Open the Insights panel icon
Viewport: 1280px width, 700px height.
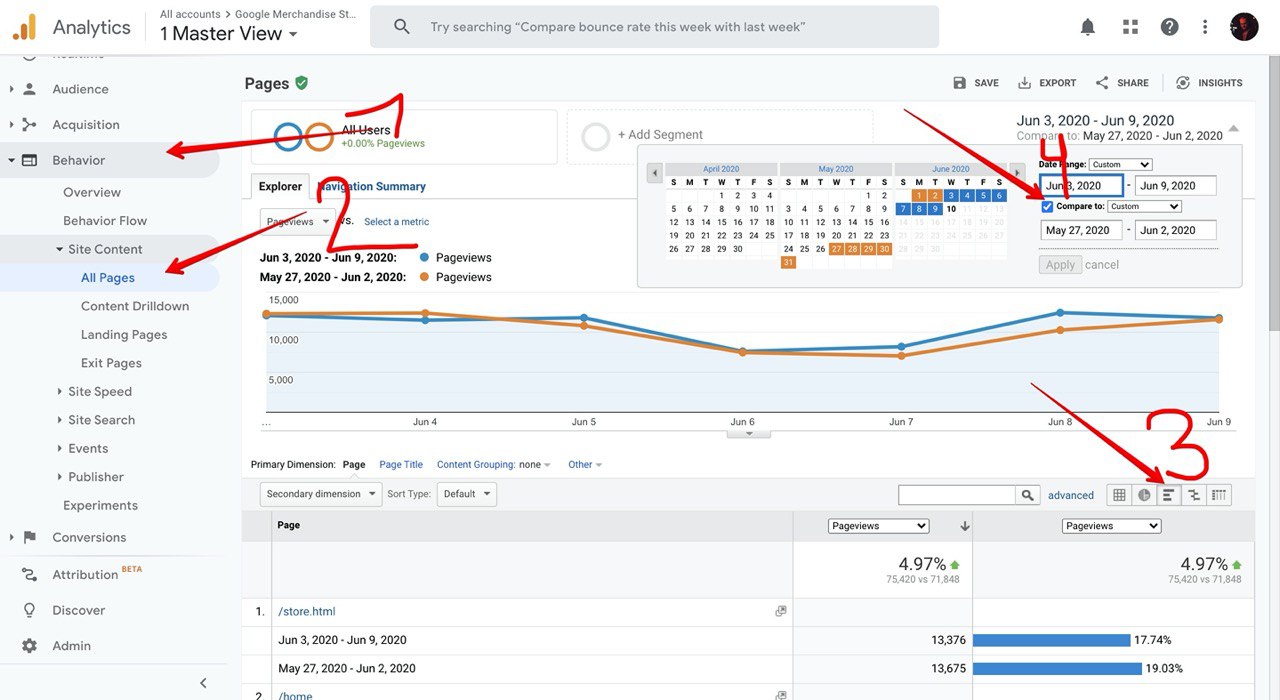click(x=1183, y=83)
